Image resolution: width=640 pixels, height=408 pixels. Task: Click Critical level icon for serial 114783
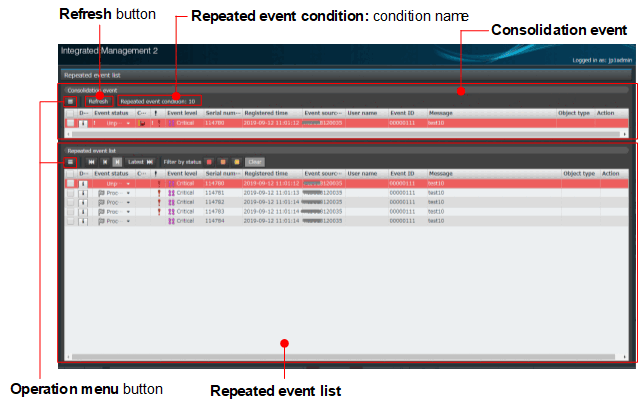point(171,212)
